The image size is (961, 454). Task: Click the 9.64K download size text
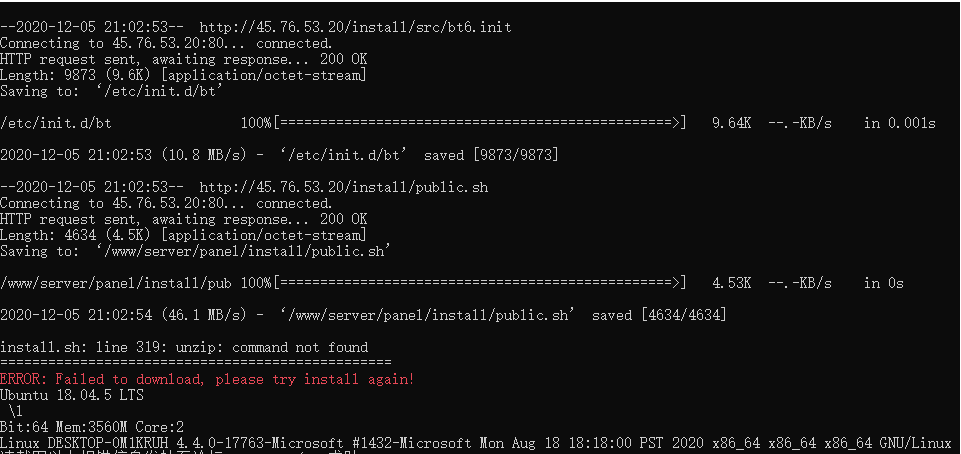pyautogui.click(x=731, y=123)
